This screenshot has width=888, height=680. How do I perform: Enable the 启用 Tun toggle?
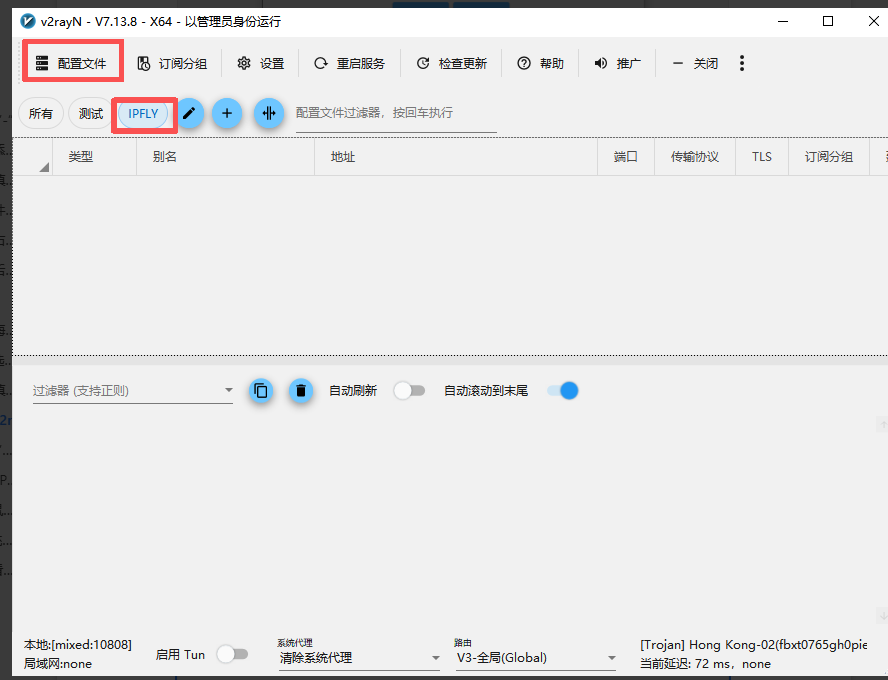(x=233, y=655)
